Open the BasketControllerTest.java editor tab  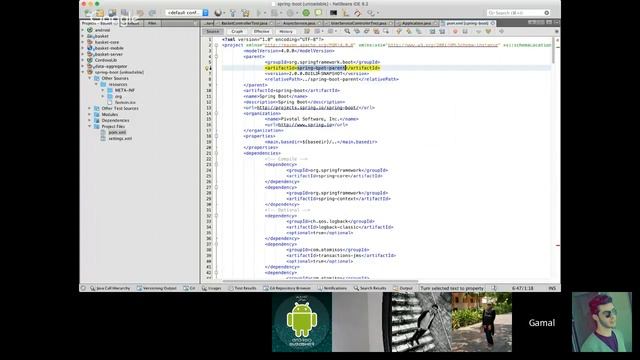244,23
